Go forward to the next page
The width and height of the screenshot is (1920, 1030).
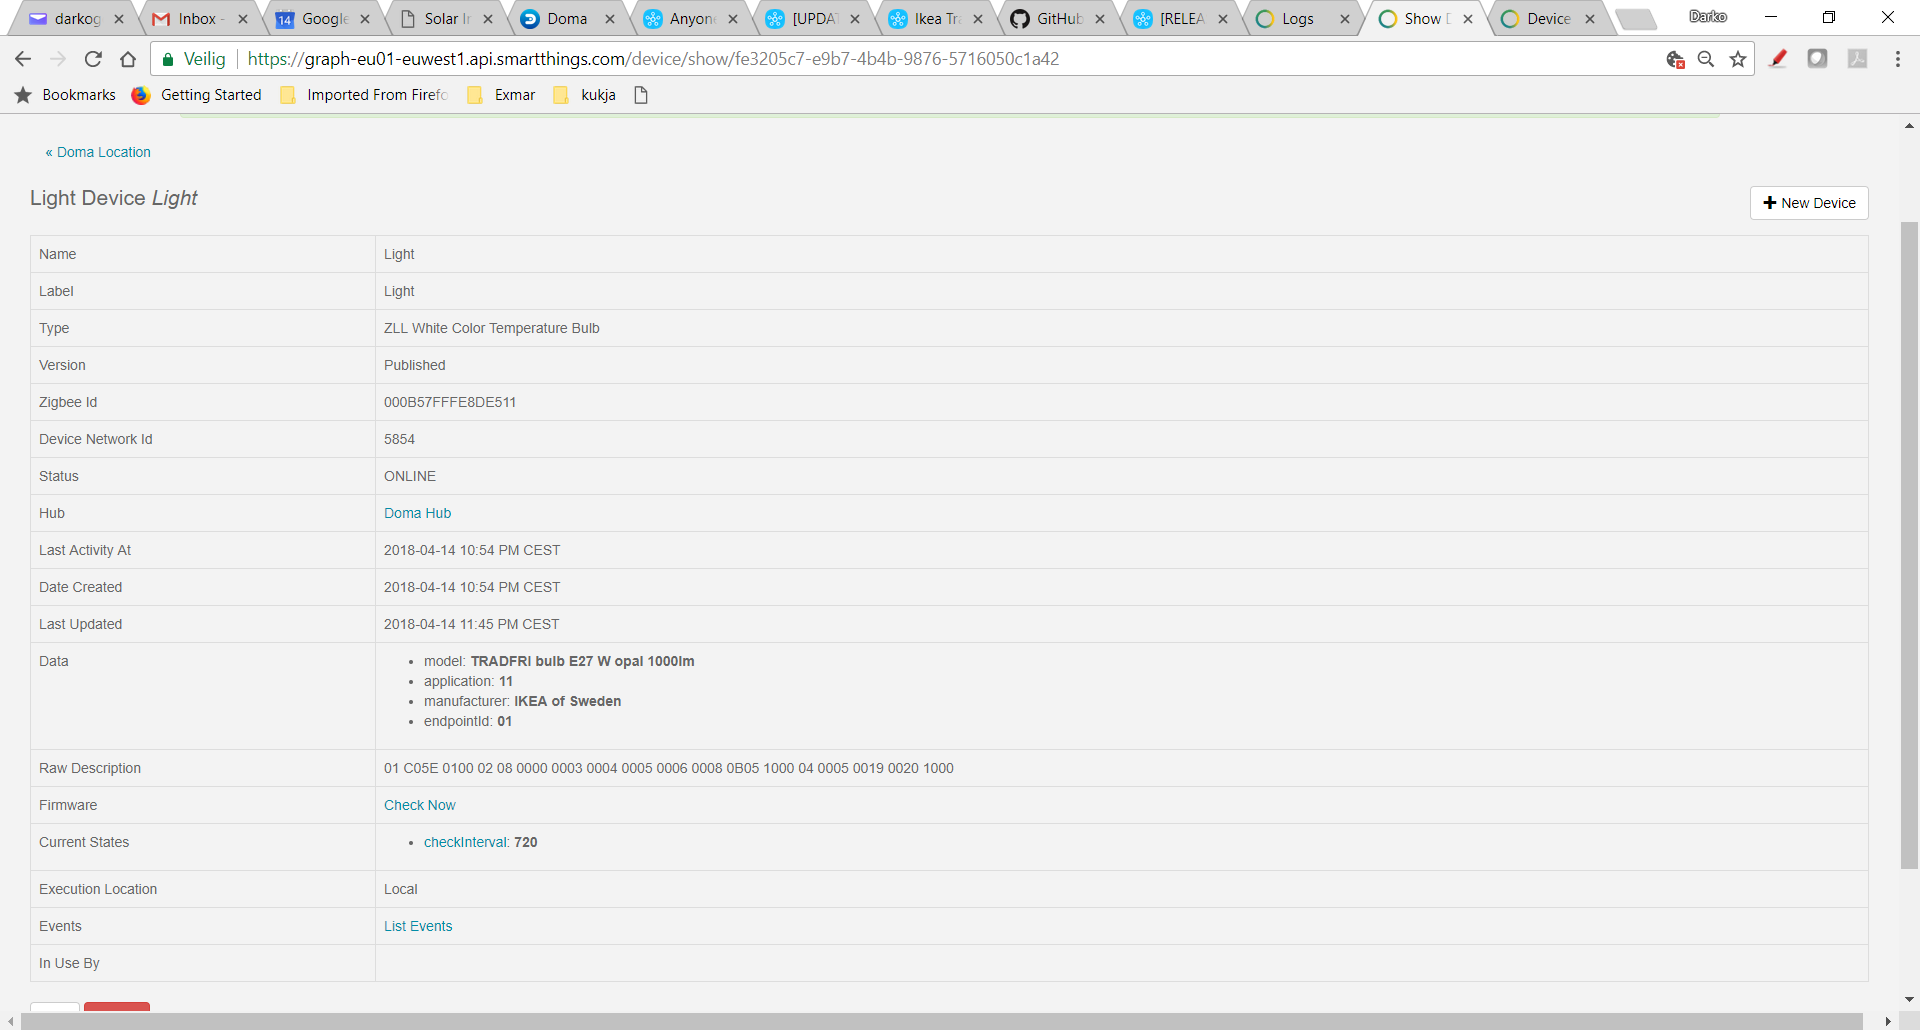click(58, 59)
